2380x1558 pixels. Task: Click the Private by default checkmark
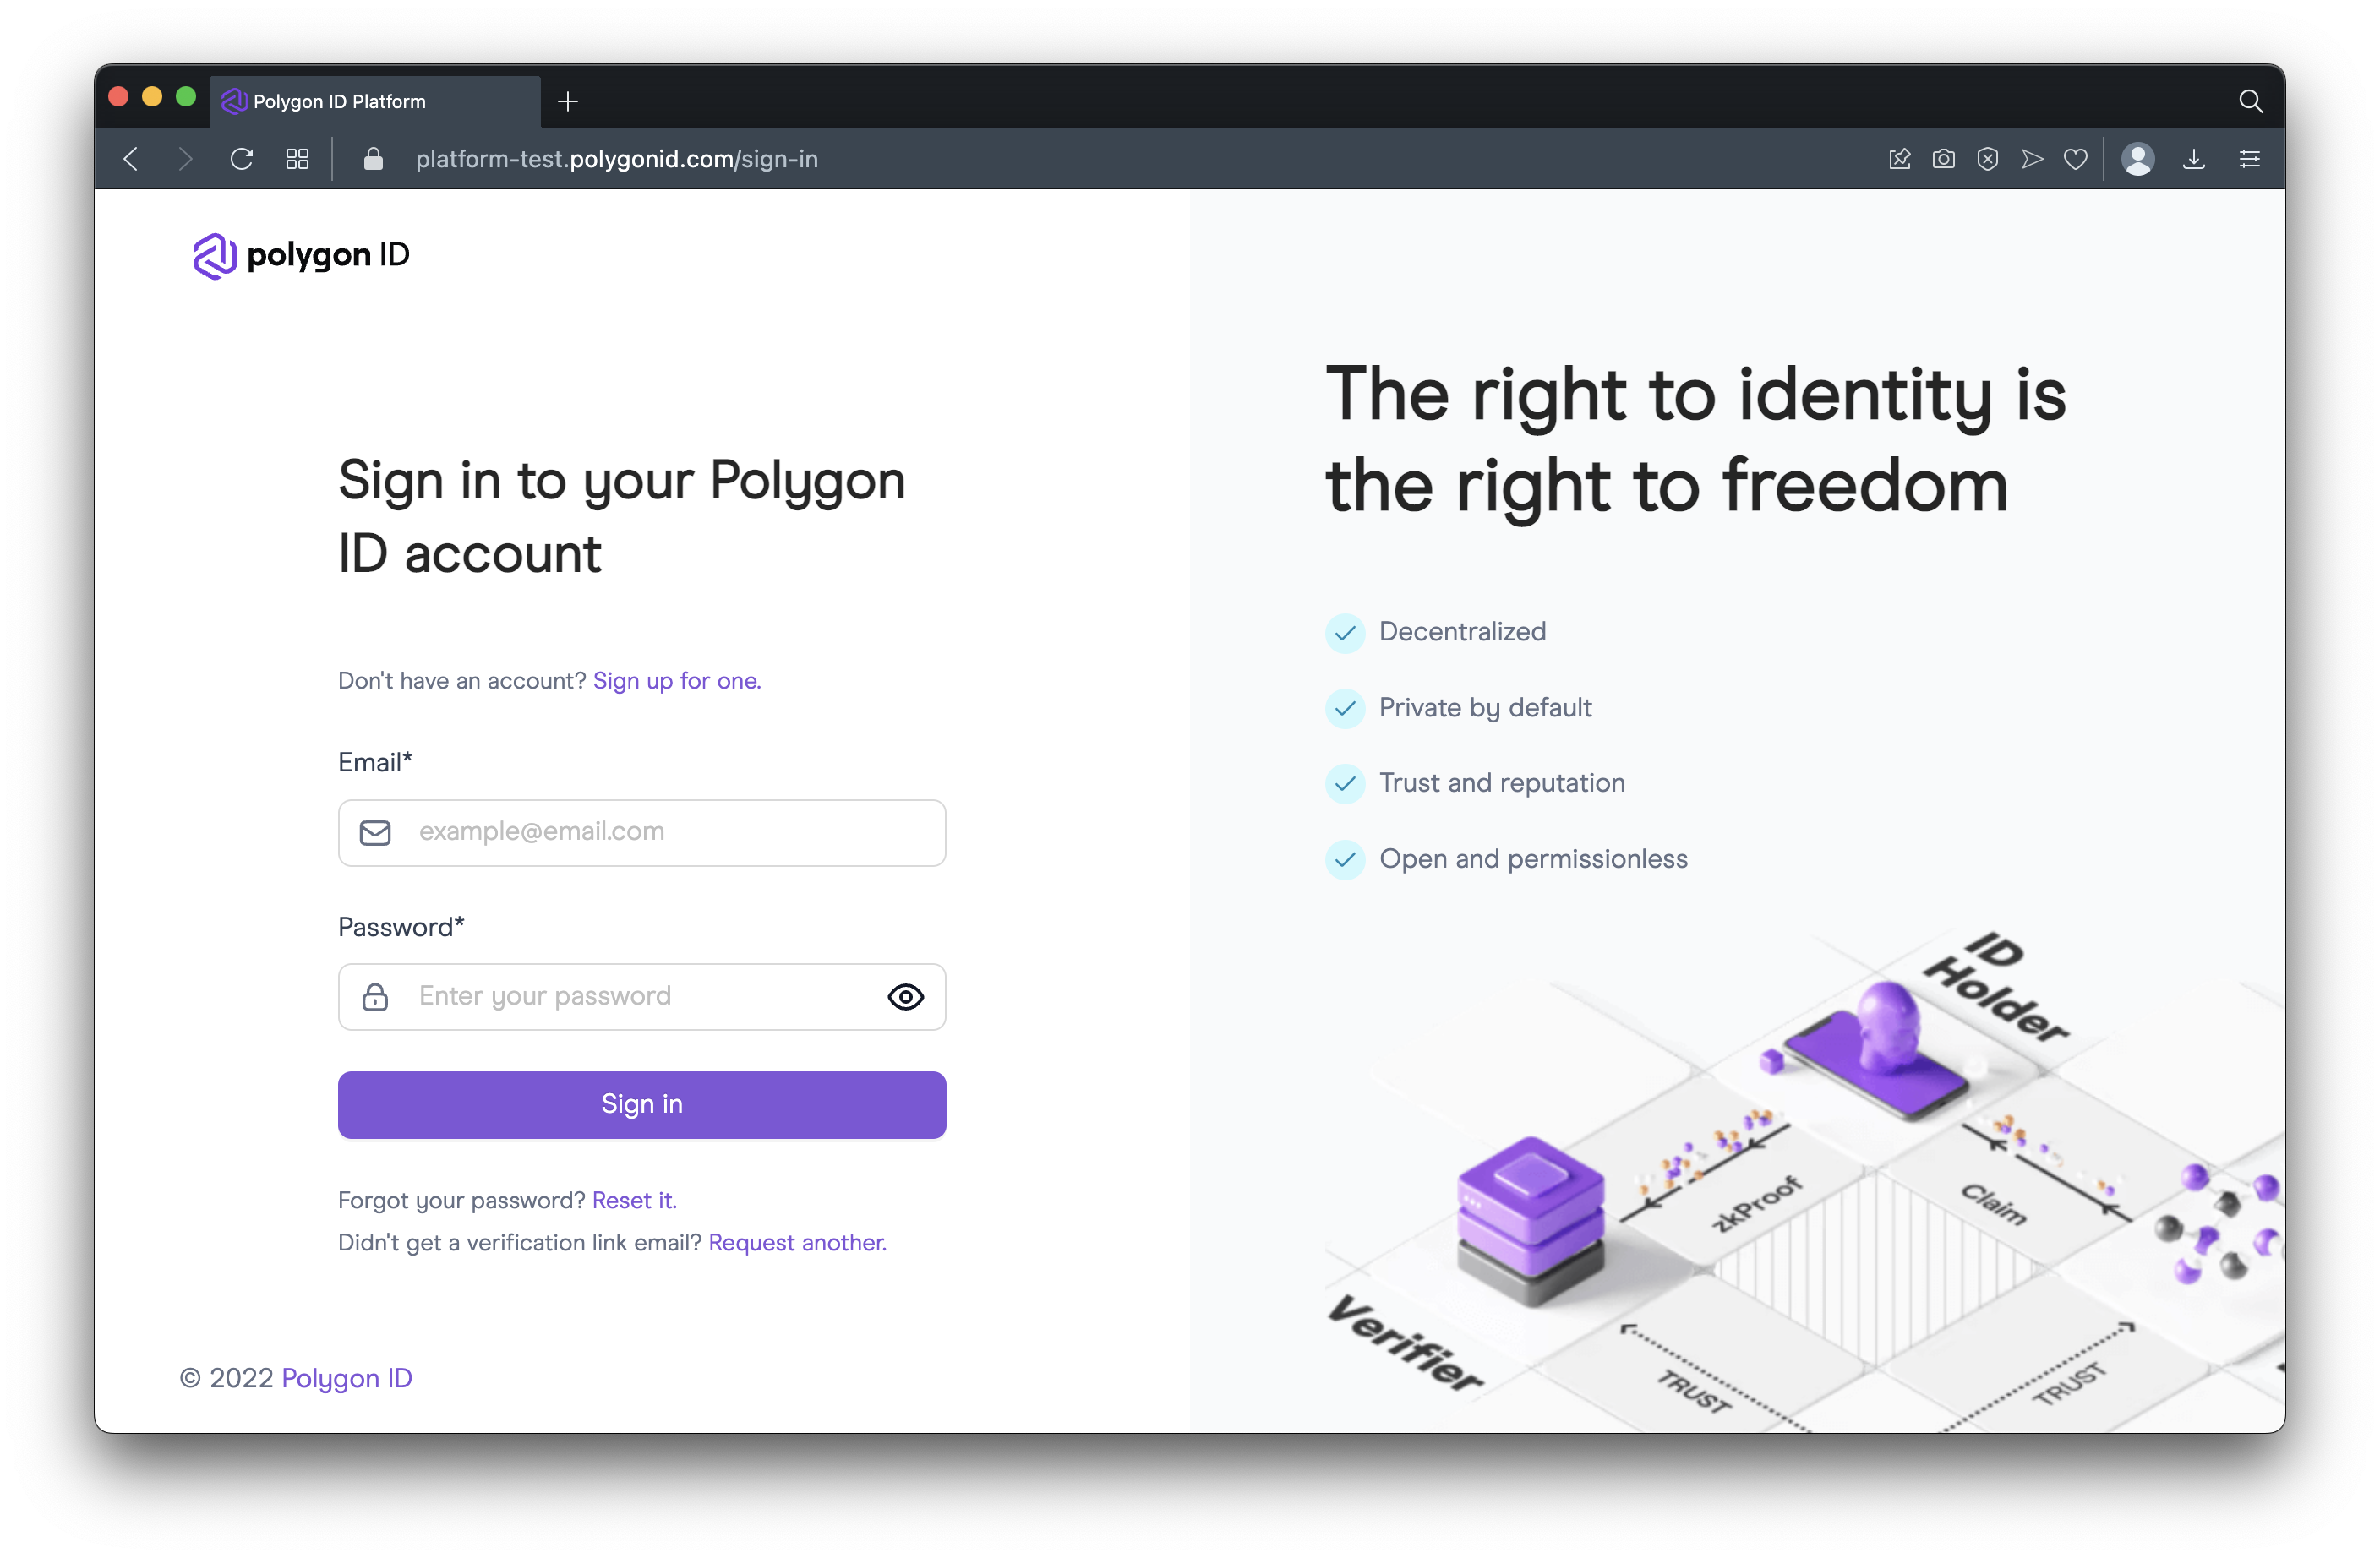pyautogui.click(x=1347, y=708)
